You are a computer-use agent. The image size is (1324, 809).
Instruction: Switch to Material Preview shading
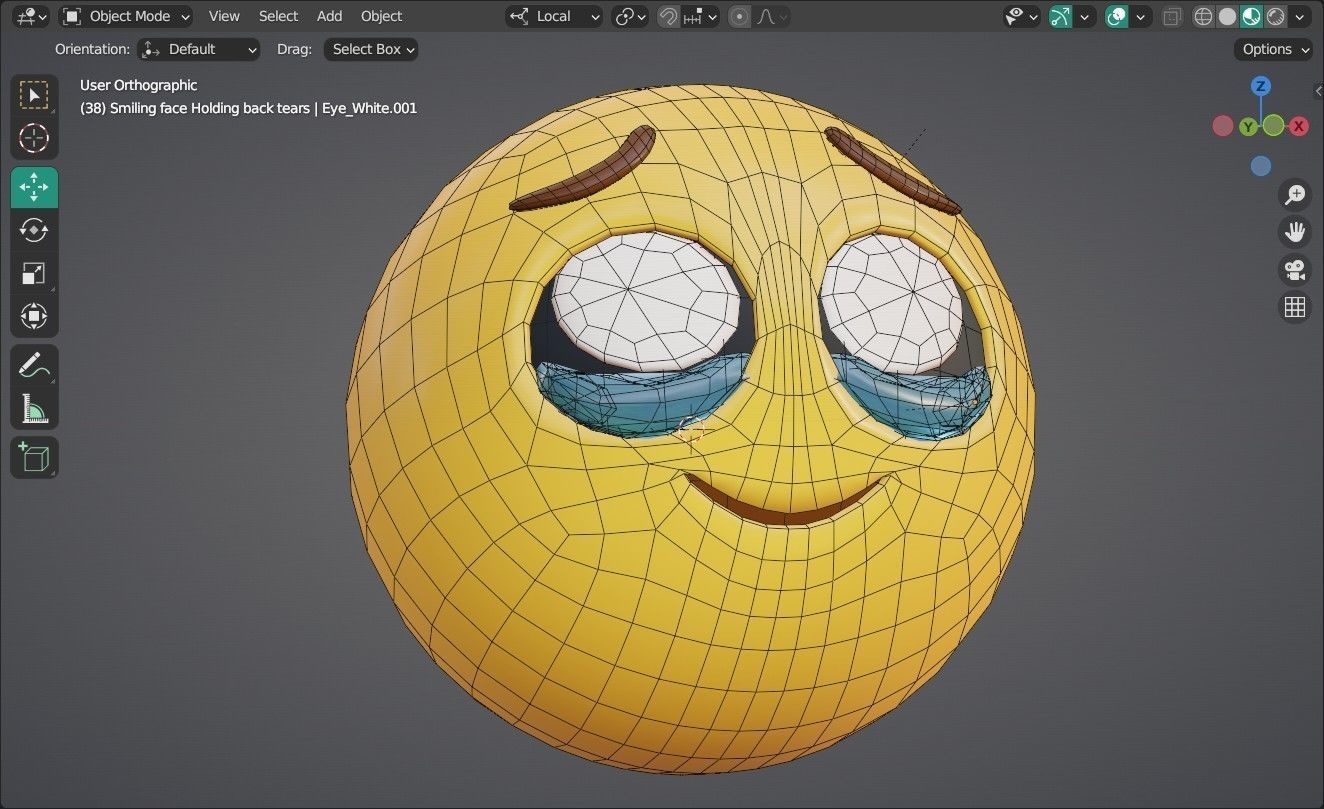tap(1251, 16)
